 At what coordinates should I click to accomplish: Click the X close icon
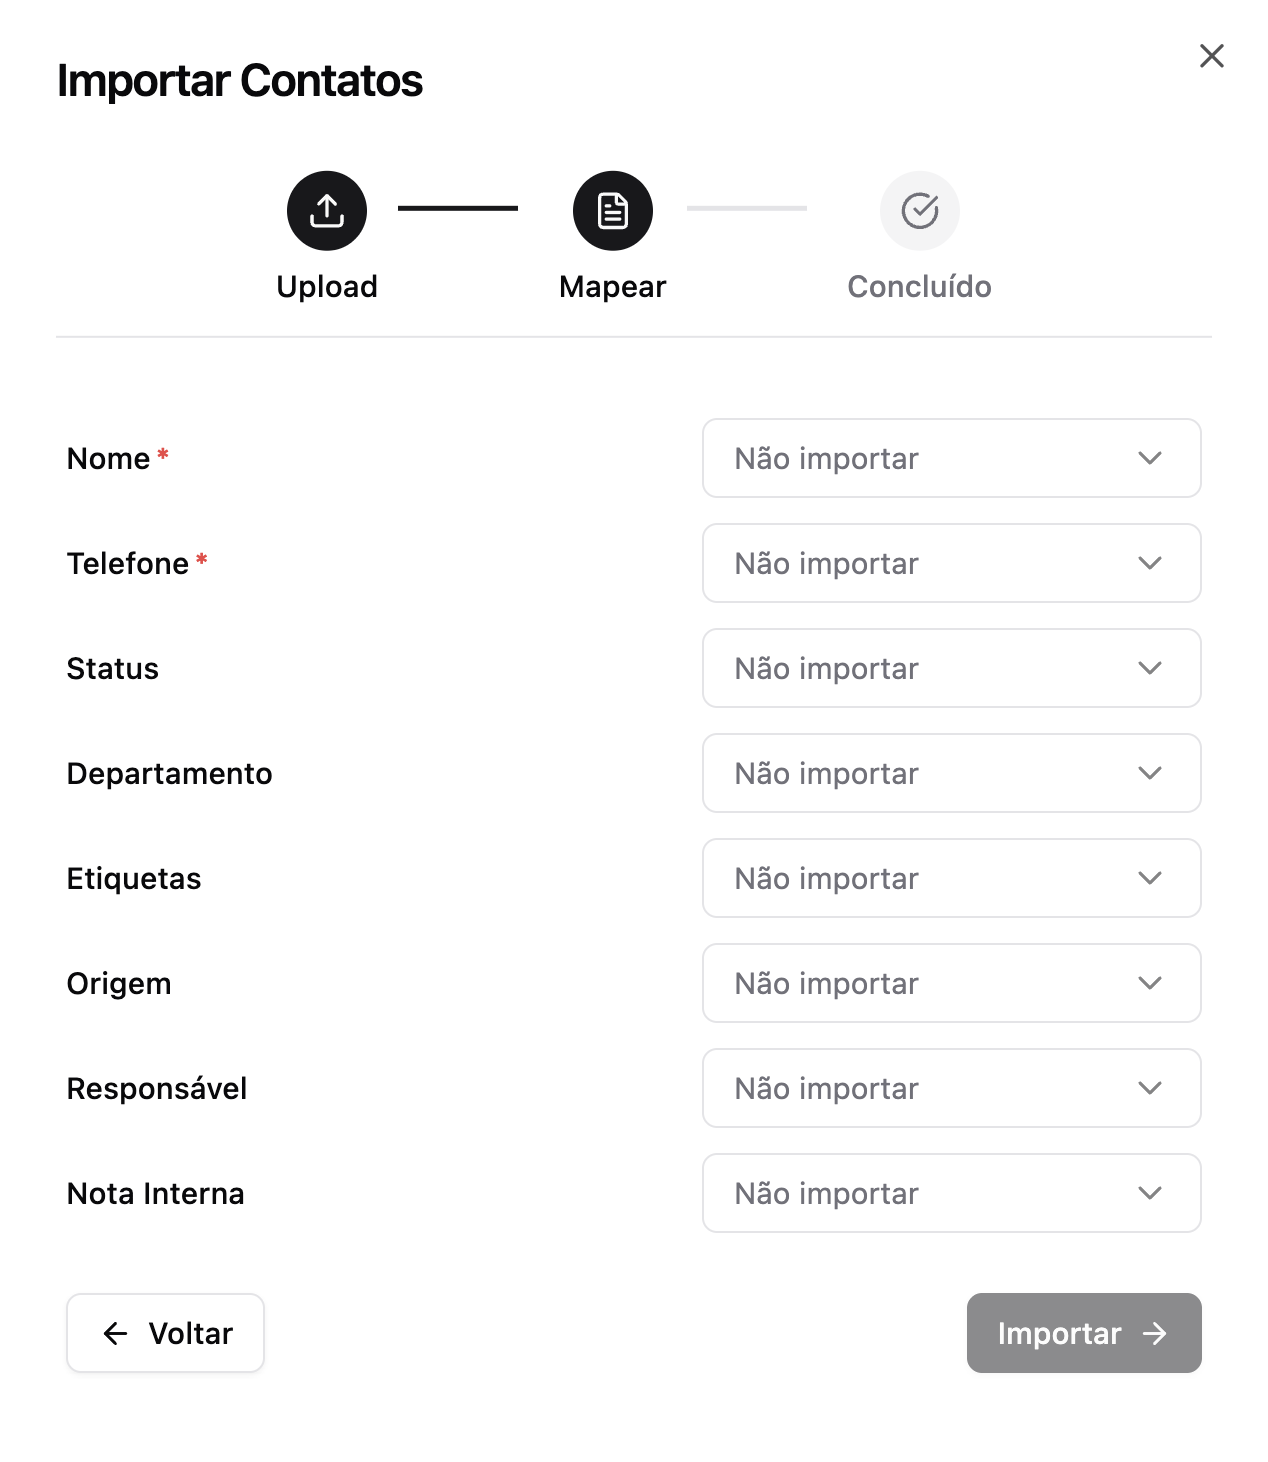point(1212,56)
